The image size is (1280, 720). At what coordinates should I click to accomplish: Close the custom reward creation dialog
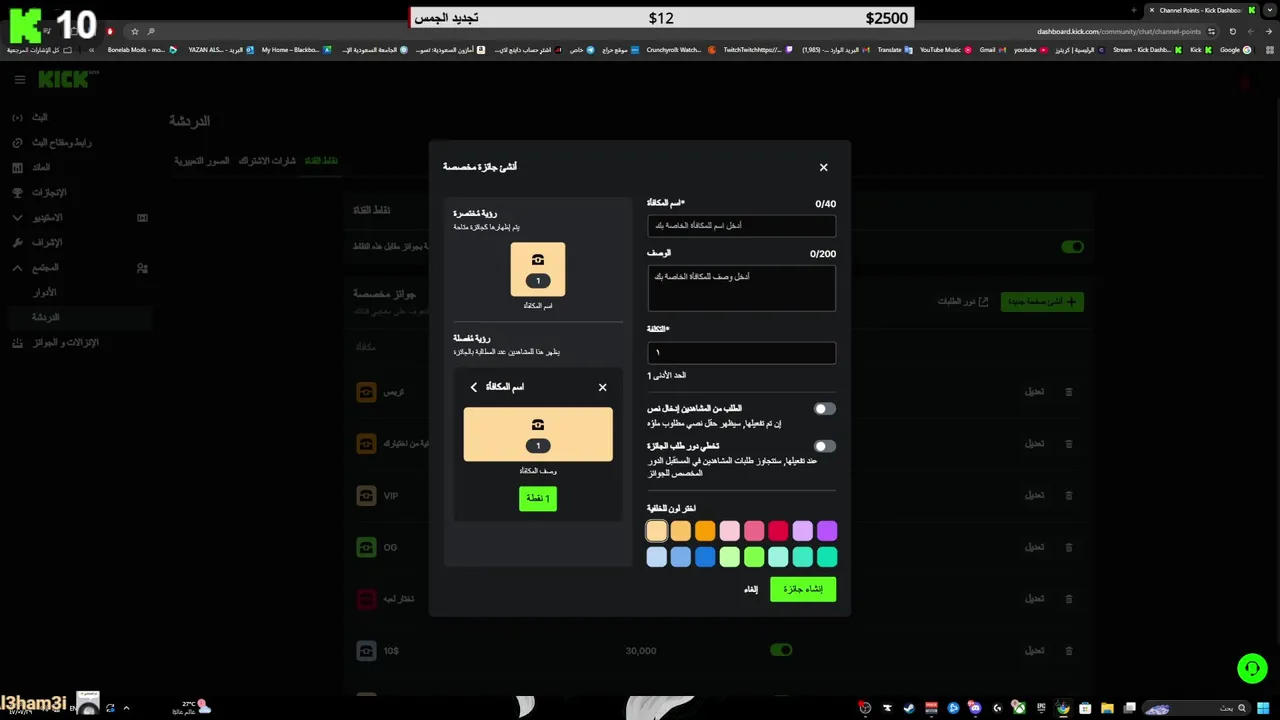[x=823, y=168]
